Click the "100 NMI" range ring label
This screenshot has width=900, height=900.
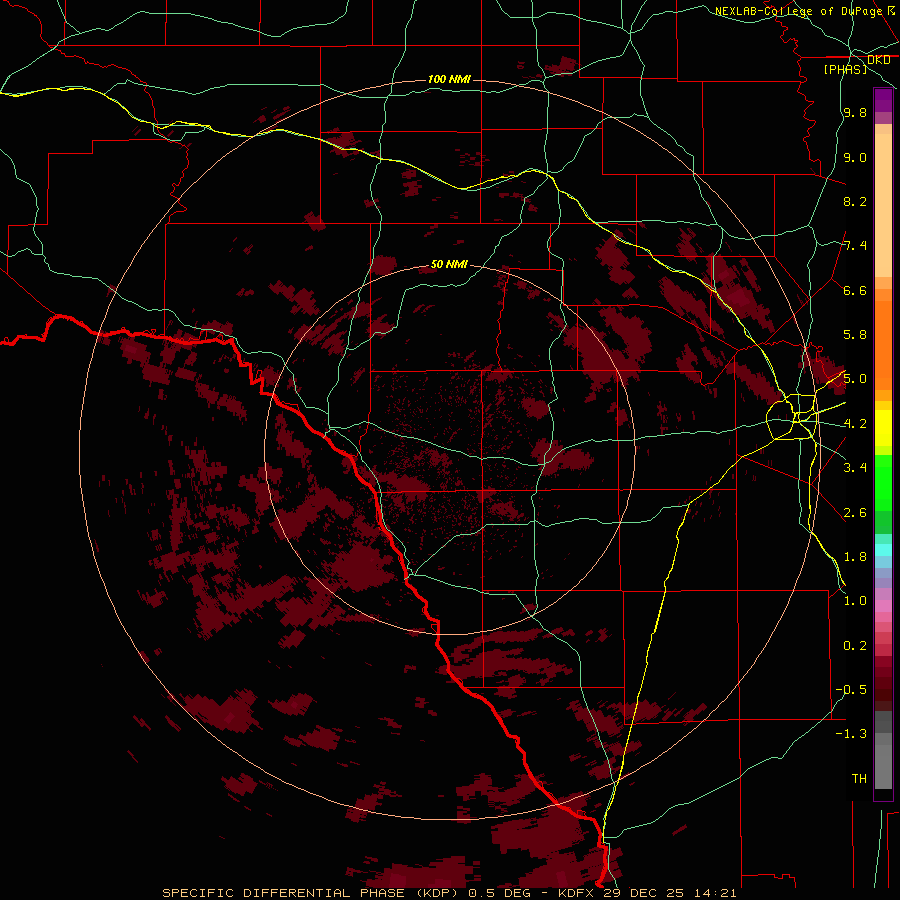[x=449, y=79]
